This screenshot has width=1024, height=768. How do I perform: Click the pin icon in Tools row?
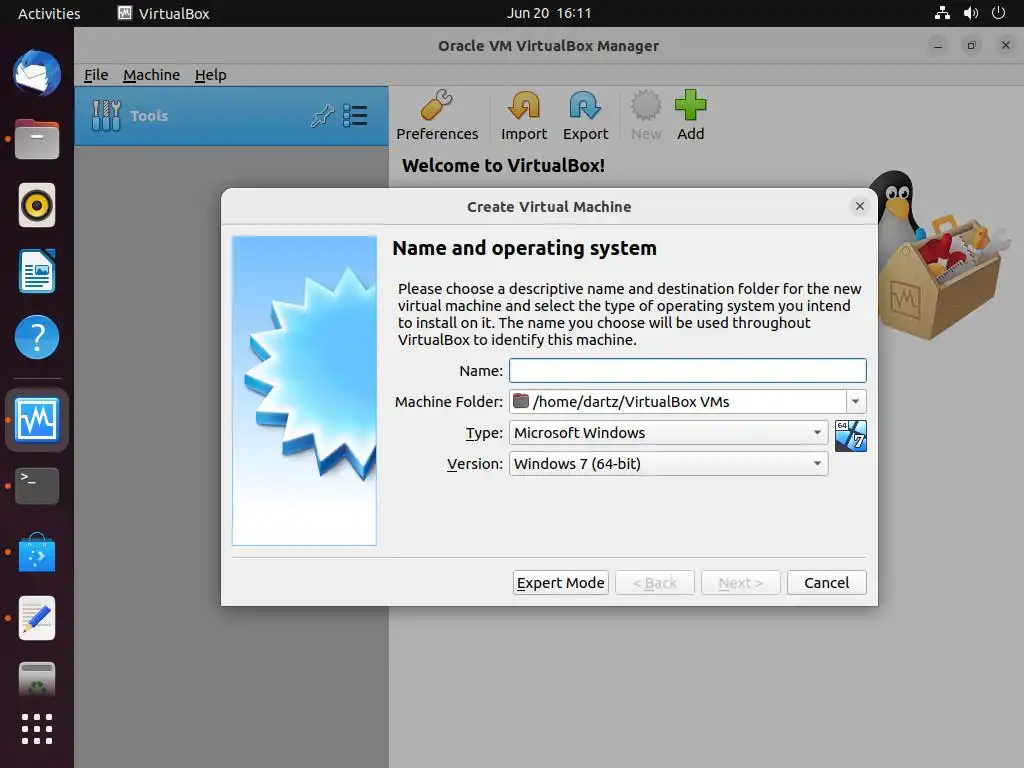coord(322,116)
